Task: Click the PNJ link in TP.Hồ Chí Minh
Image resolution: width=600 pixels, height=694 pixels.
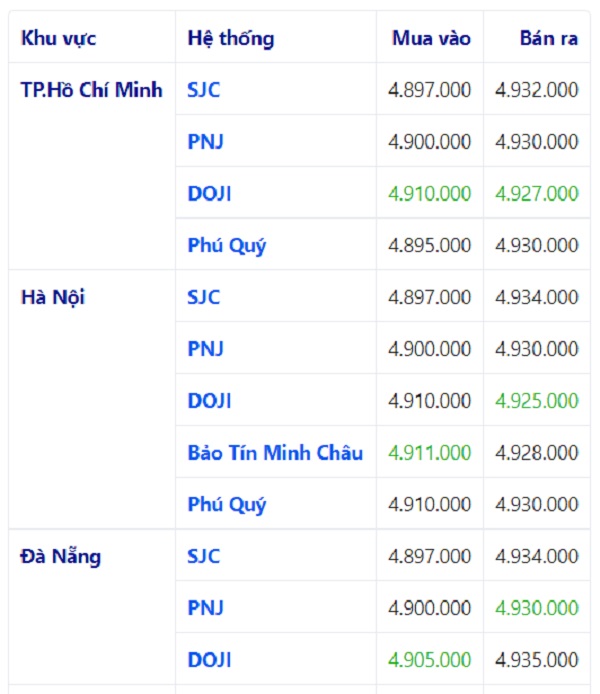Action: (205, 142)
